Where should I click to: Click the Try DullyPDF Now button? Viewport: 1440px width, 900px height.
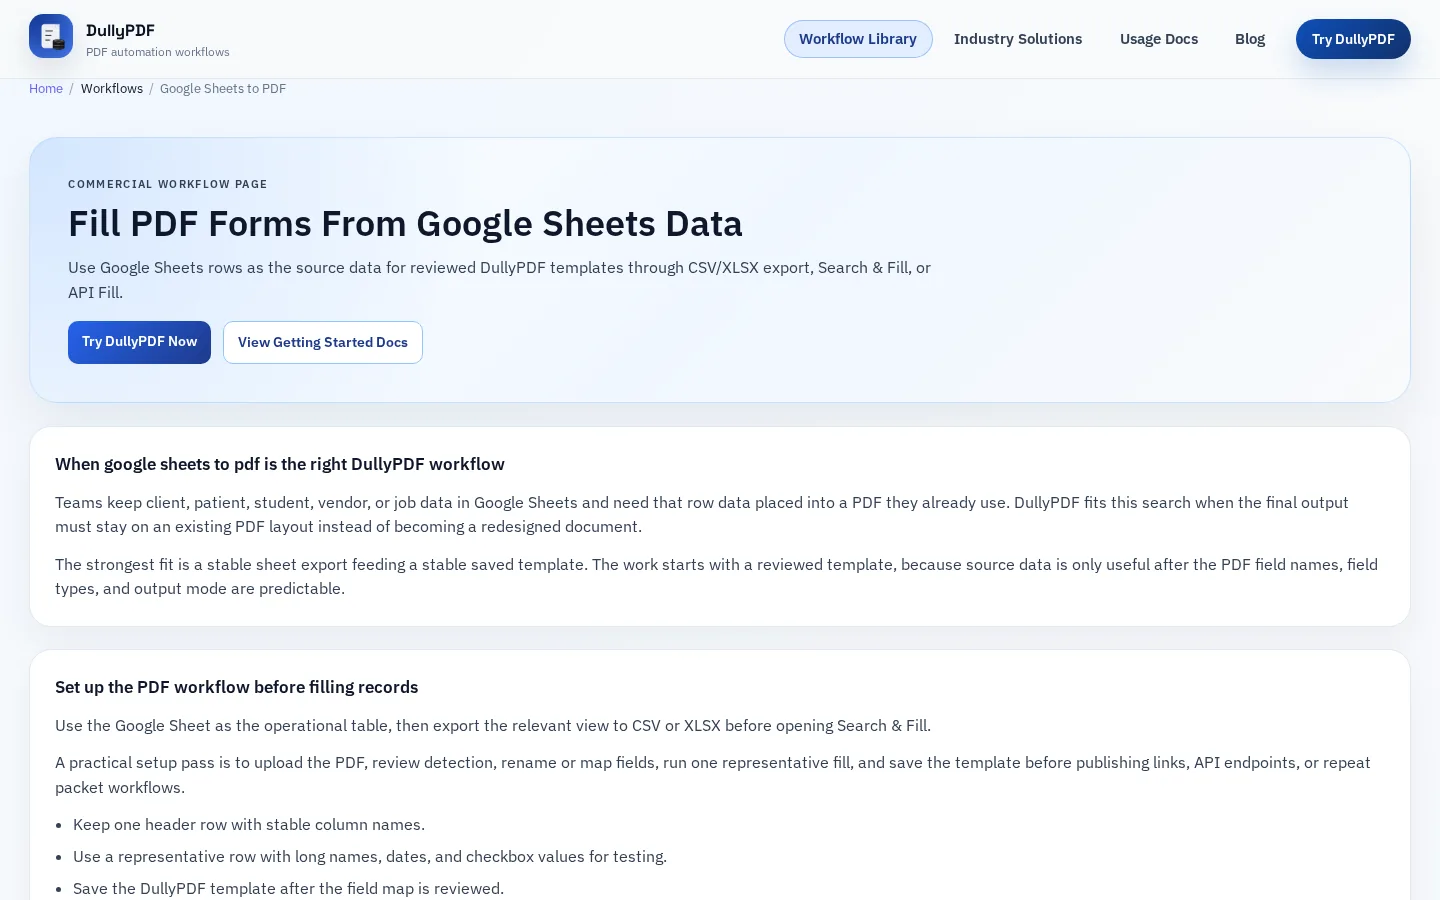pos(139,342)
